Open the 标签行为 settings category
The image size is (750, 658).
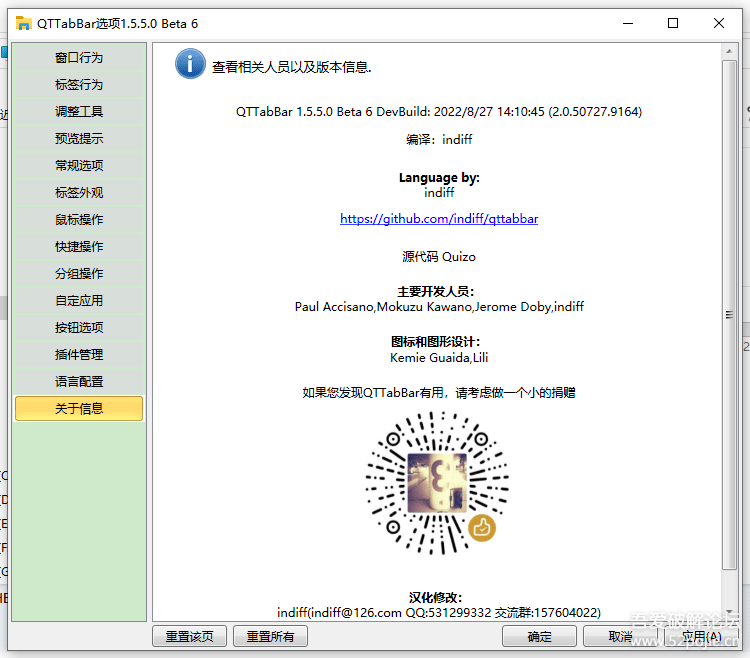coord(79,85)
